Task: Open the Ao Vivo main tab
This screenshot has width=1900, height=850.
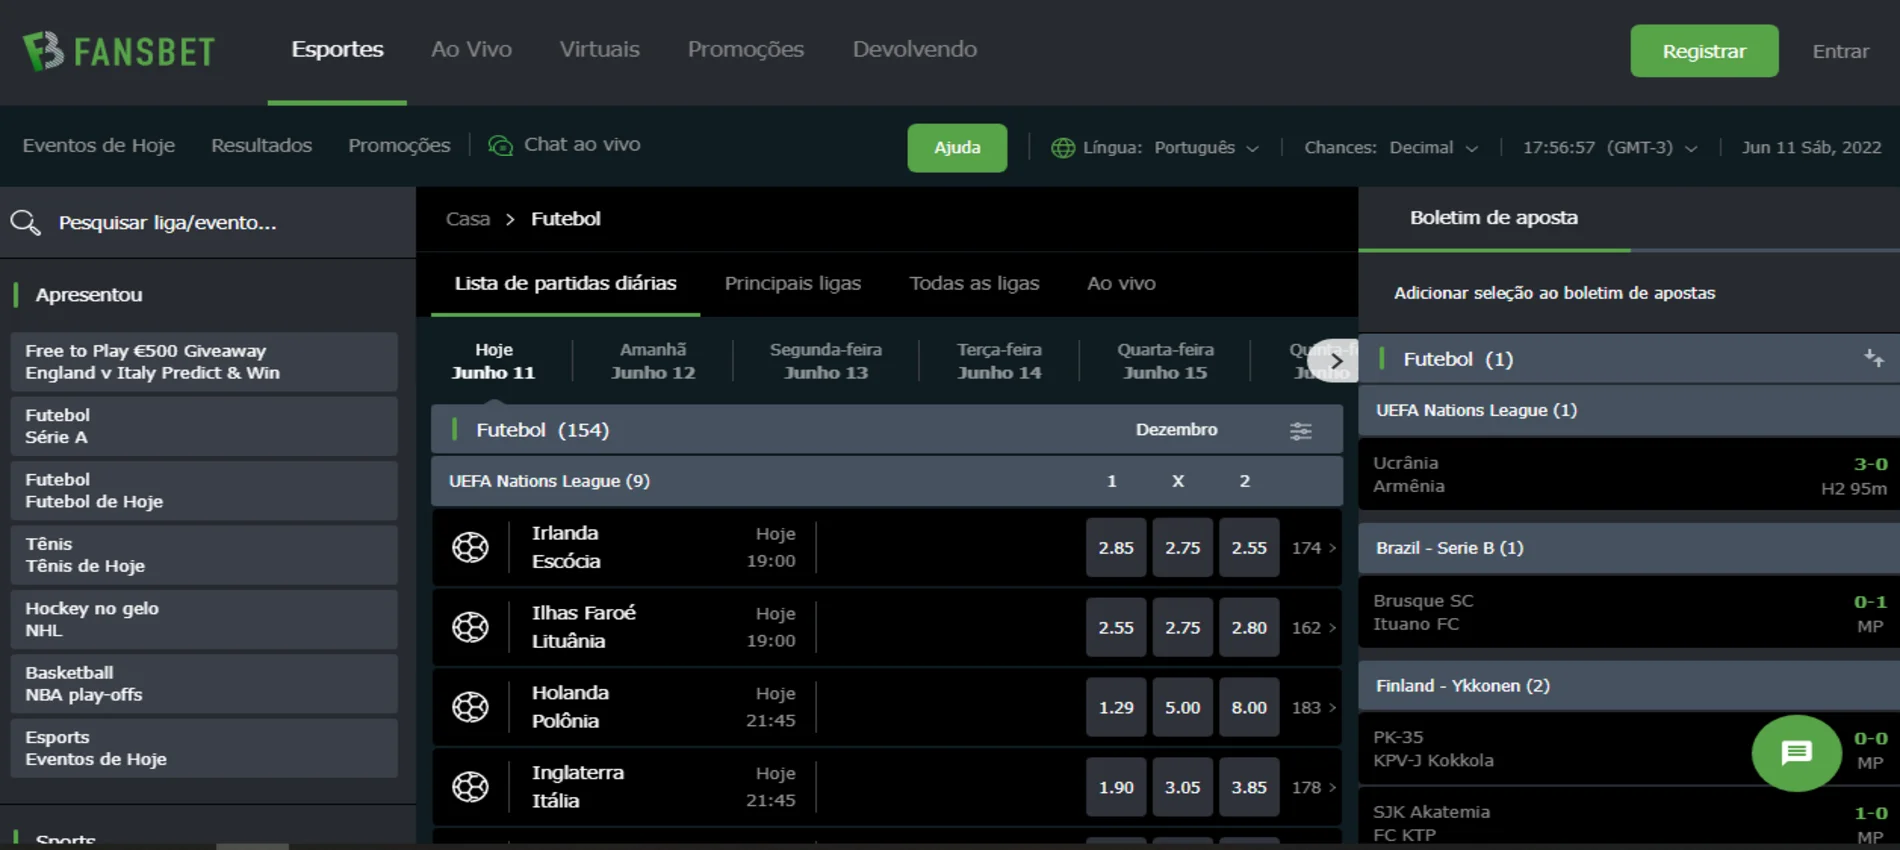Action: pyautogui.click(x=471, y=50)
